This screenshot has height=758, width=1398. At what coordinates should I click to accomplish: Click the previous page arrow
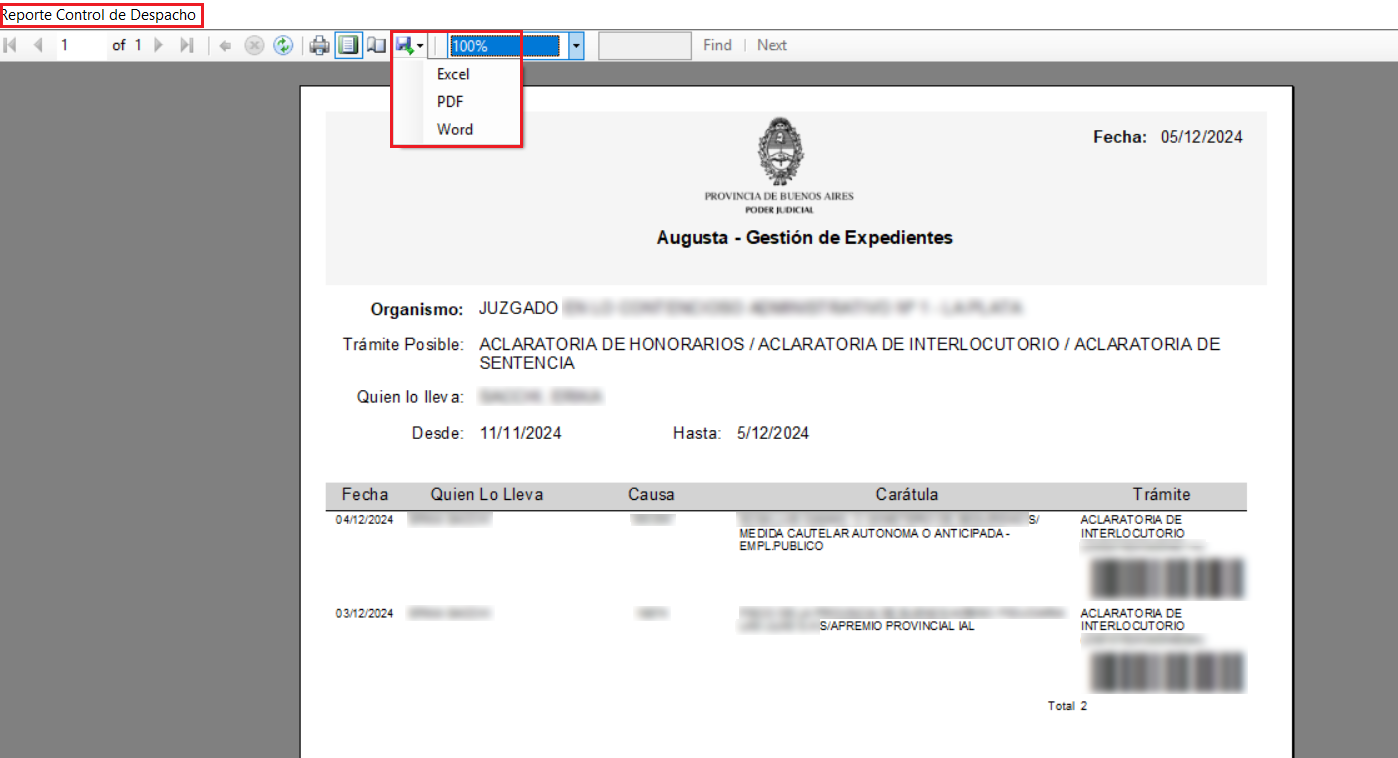38,45
